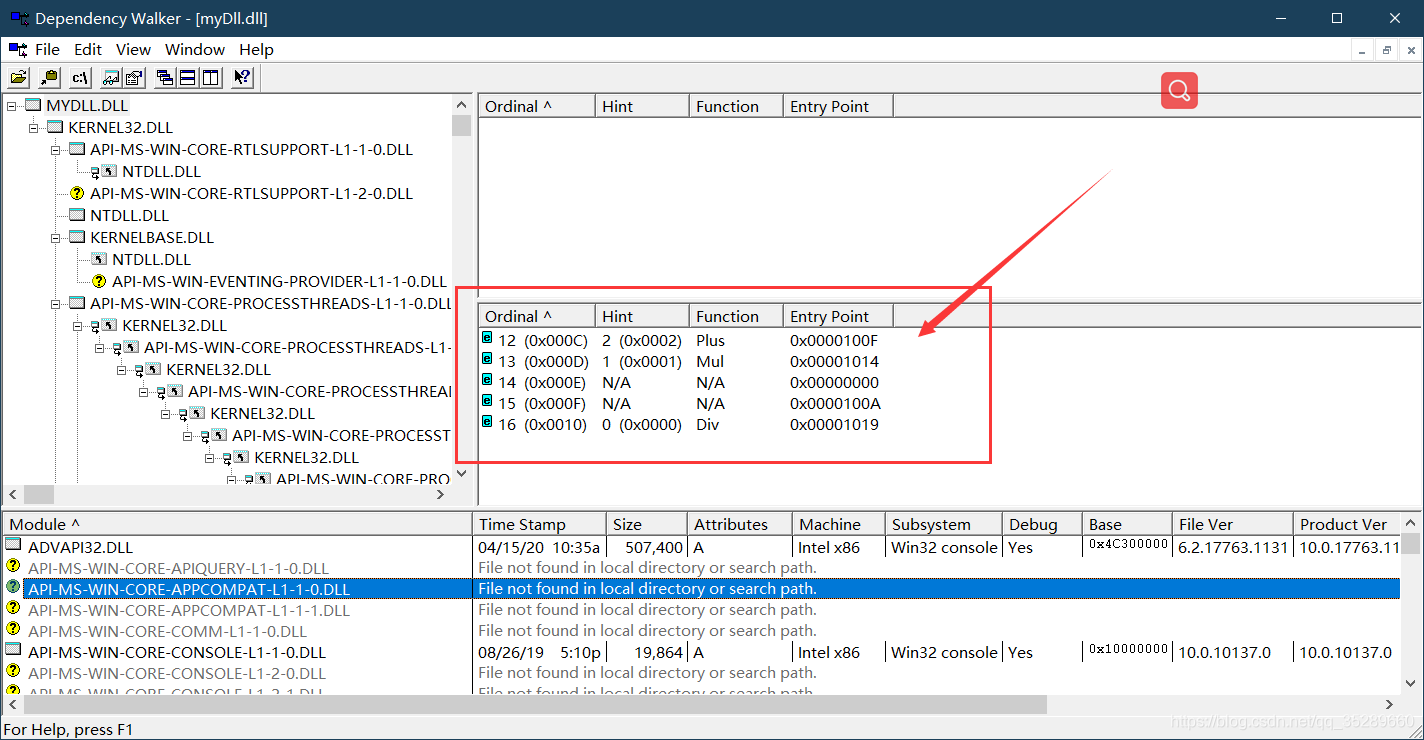Click the module icon beside KERNELBASE.DLL
Viewport: 1424px width, 740px height.
[77, 237]
